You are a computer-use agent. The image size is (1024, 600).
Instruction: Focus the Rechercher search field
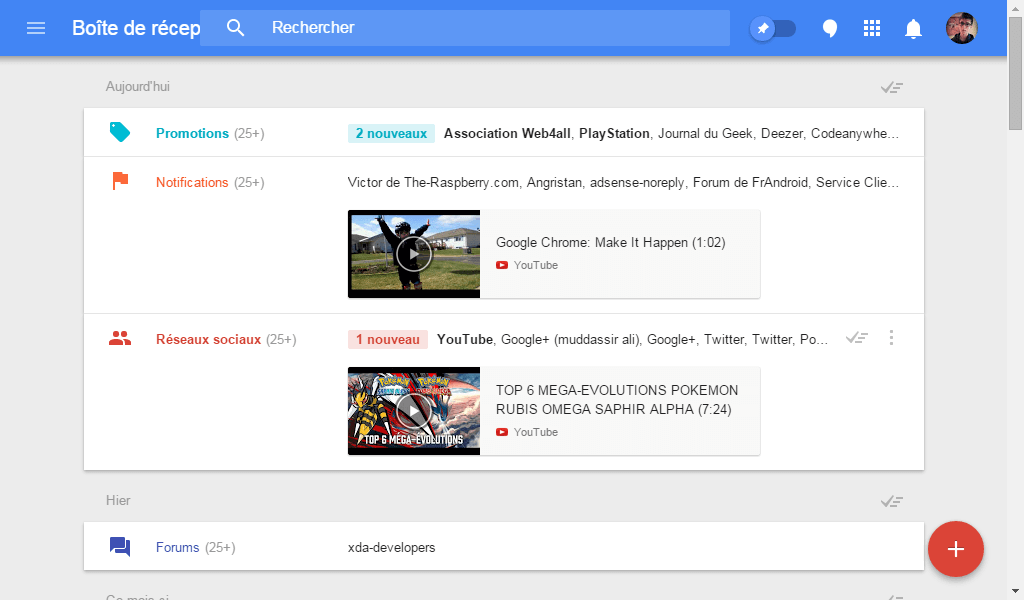pyautogui.click(x=465, y=28)
